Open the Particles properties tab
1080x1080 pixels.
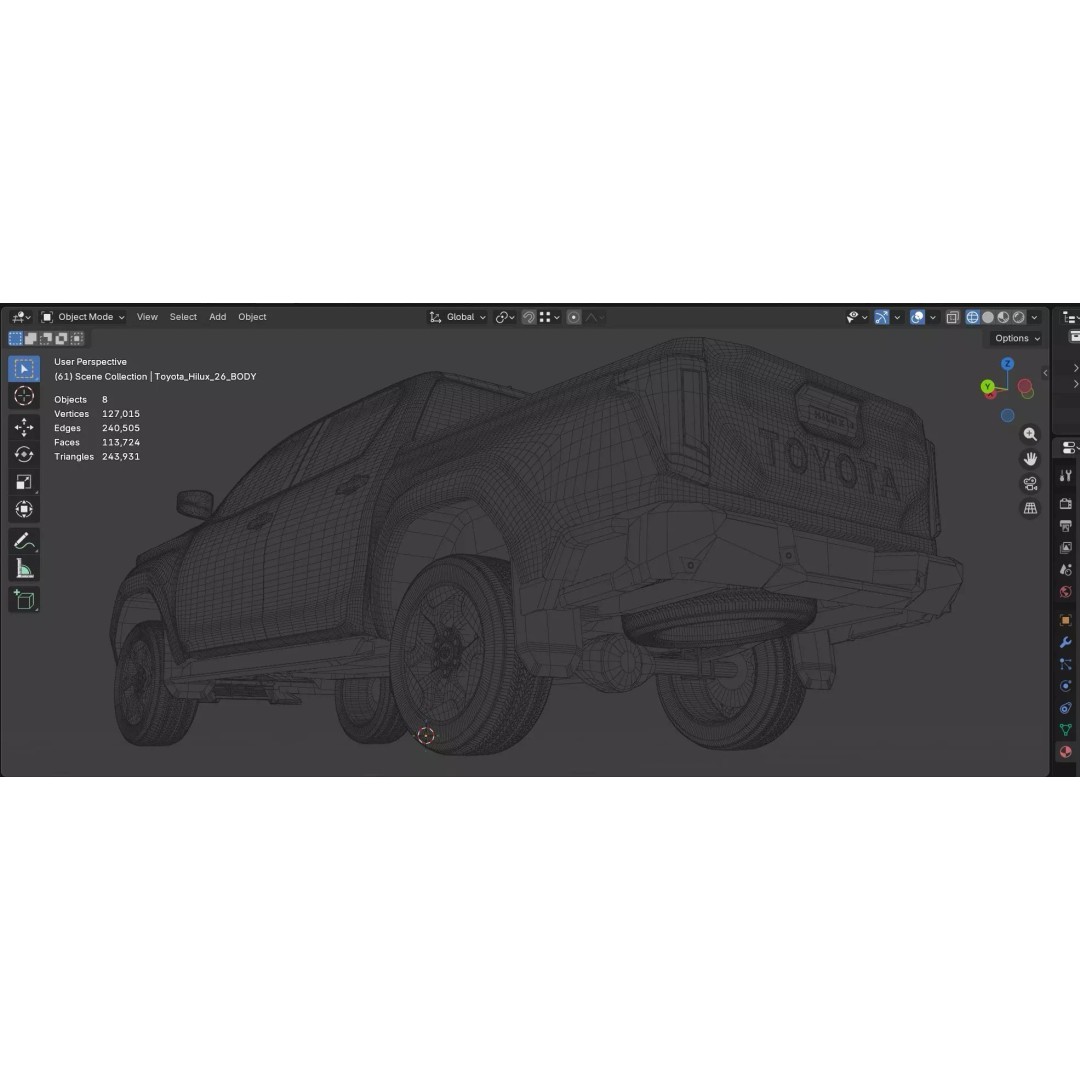point(1066,665)
